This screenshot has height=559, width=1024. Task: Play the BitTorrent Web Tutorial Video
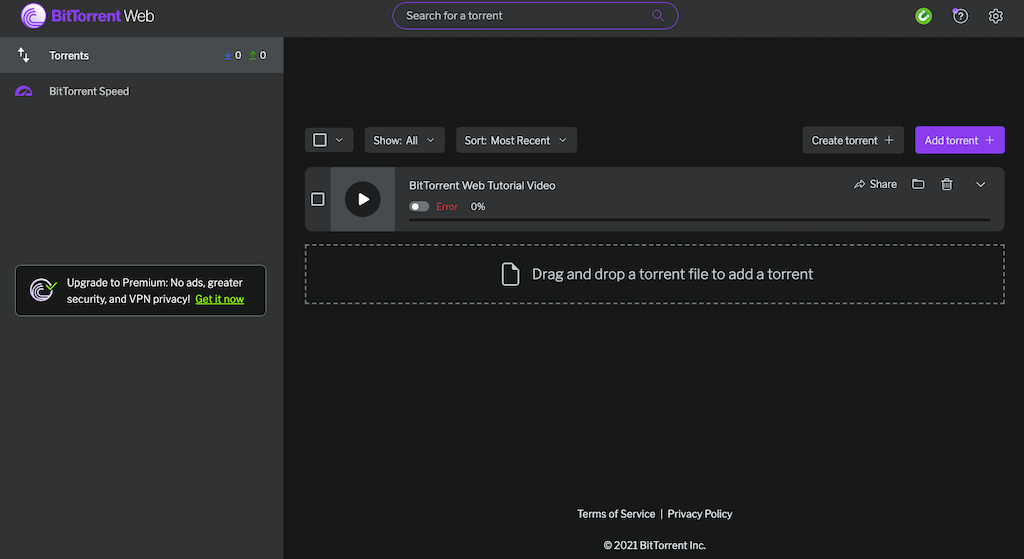(362, 199)
